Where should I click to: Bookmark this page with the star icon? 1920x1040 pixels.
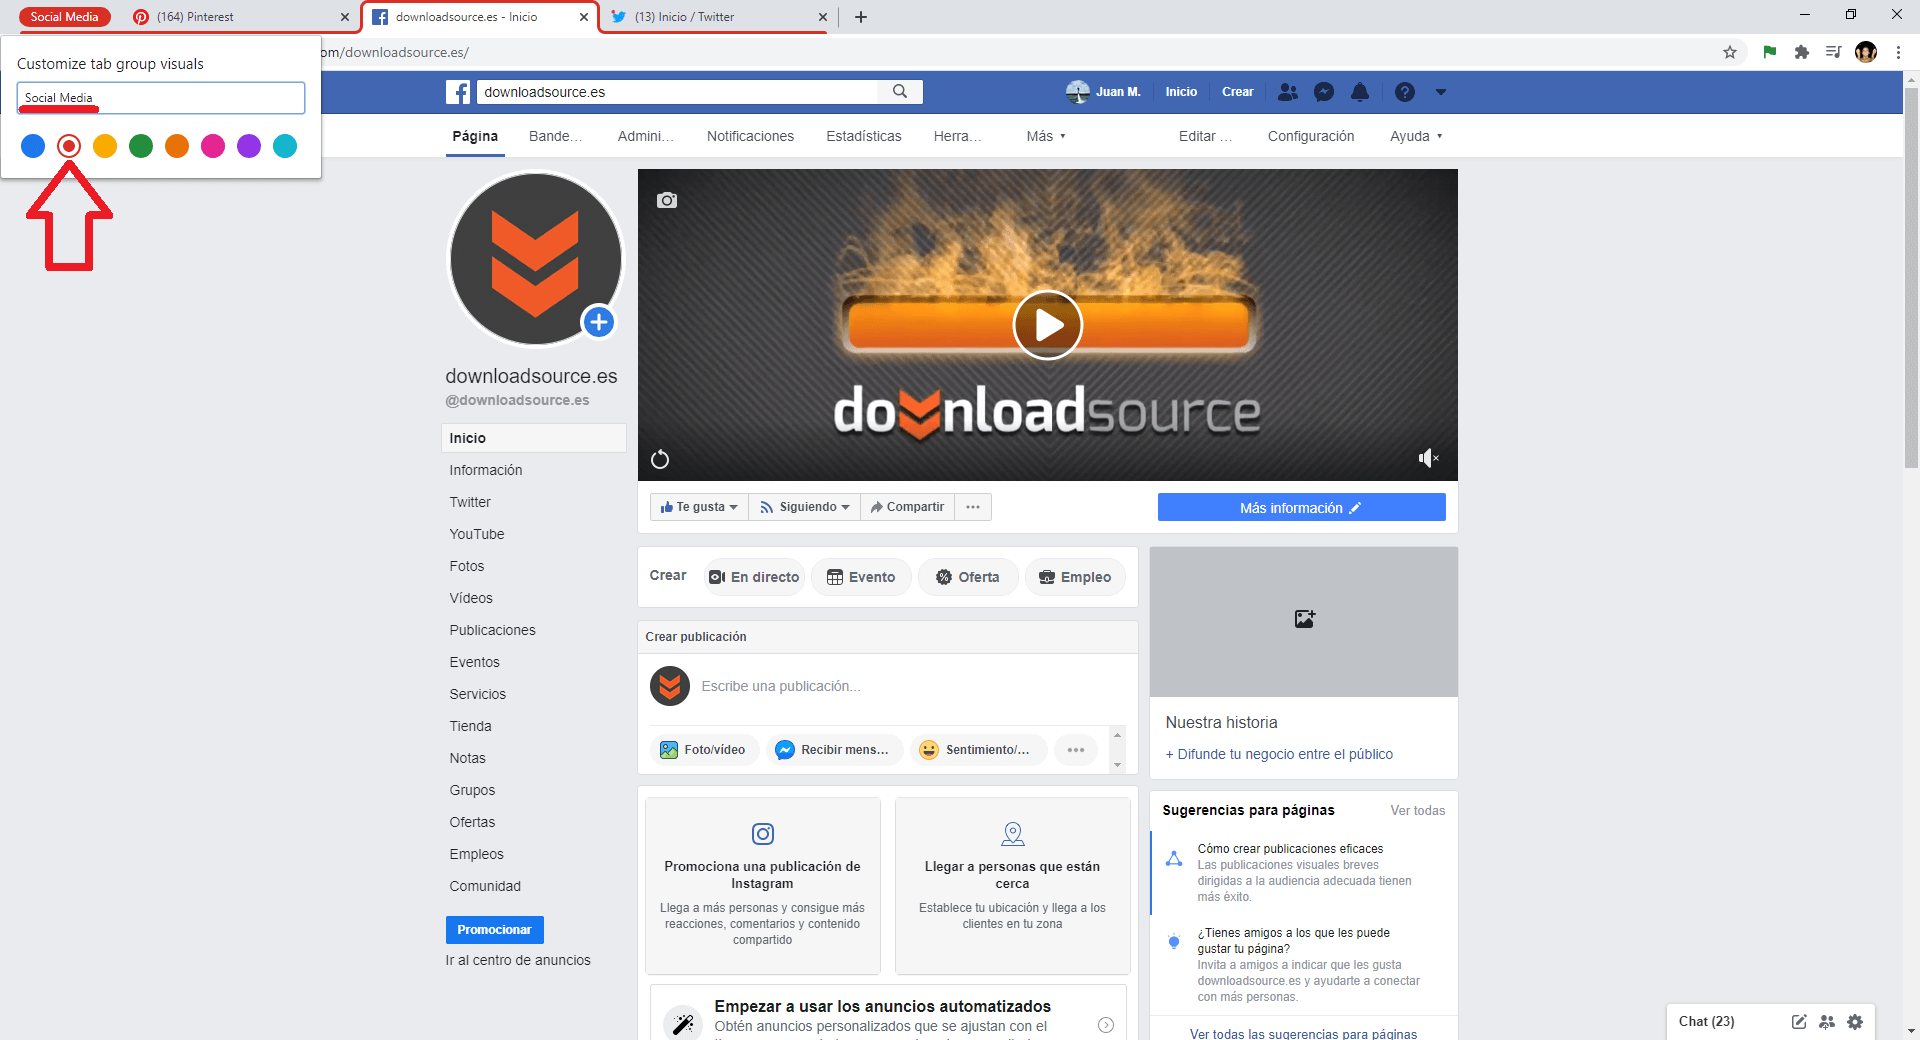(x=1730, y=52)
